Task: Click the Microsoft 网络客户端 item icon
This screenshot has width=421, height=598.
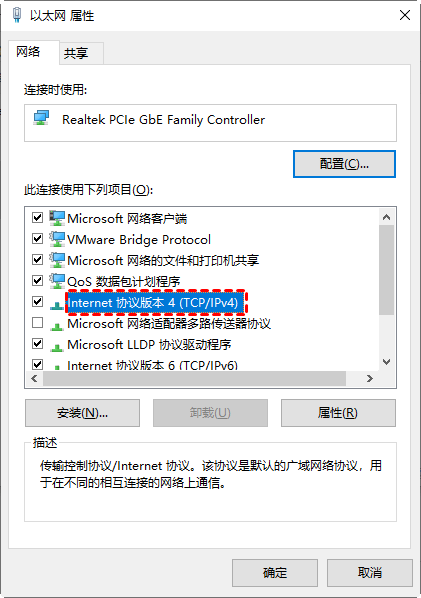Action: click(57, 218)
